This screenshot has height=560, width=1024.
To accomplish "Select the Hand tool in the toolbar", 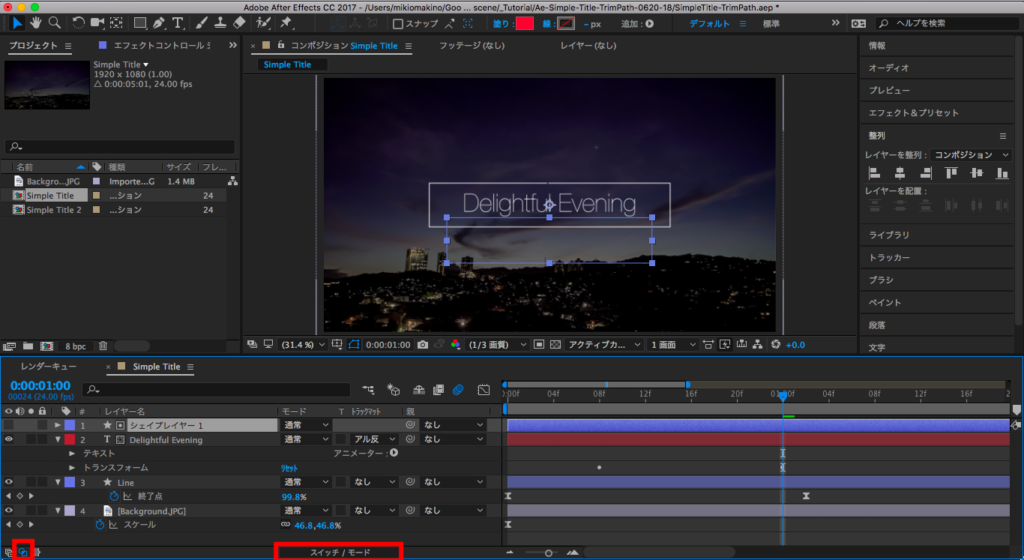I will point(37,23).
